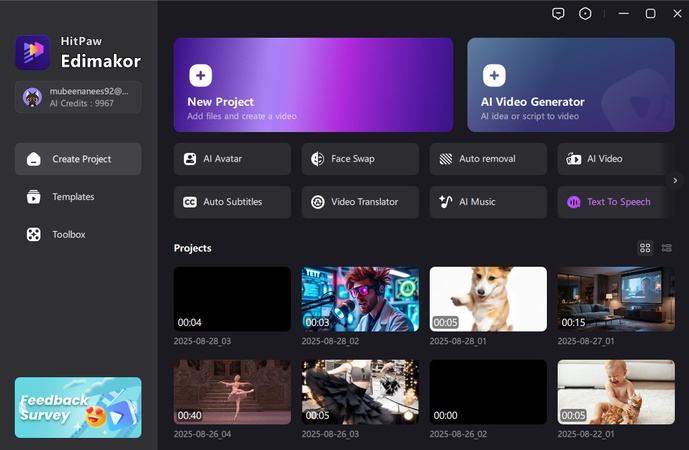
Task: Open the hexagon settings icon in title bar
Action: (585, 14)
